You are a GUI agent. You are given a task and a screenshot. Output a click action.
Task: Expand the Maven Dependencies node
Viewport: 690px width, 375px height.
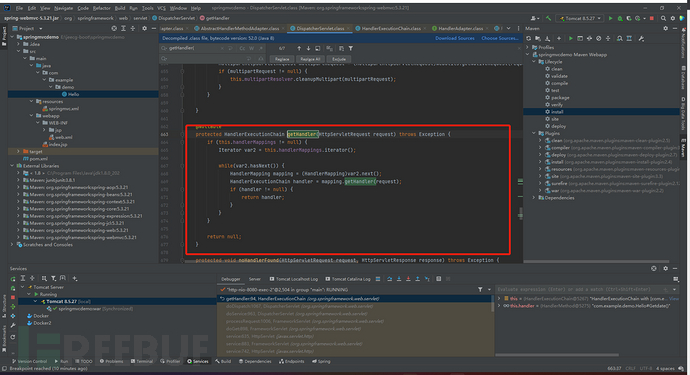534,198
